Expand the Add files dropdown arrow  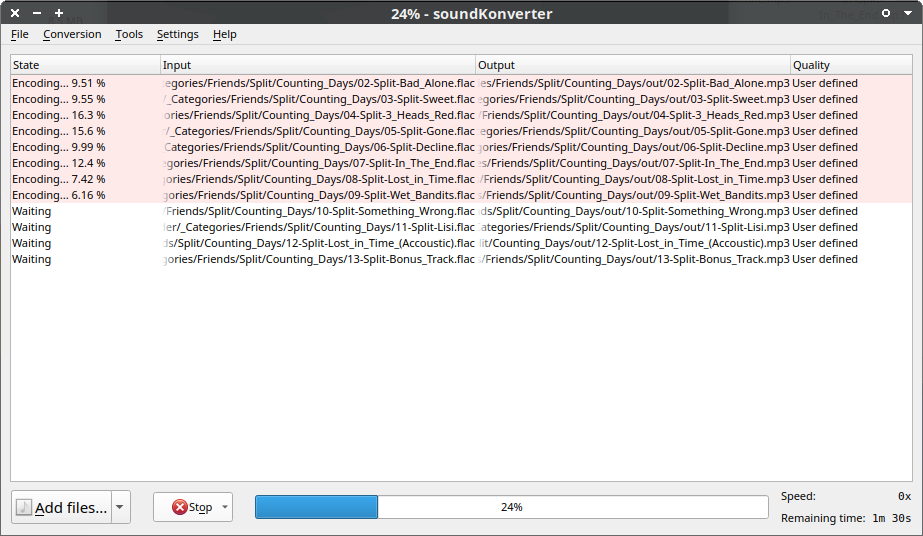[121, 507]
